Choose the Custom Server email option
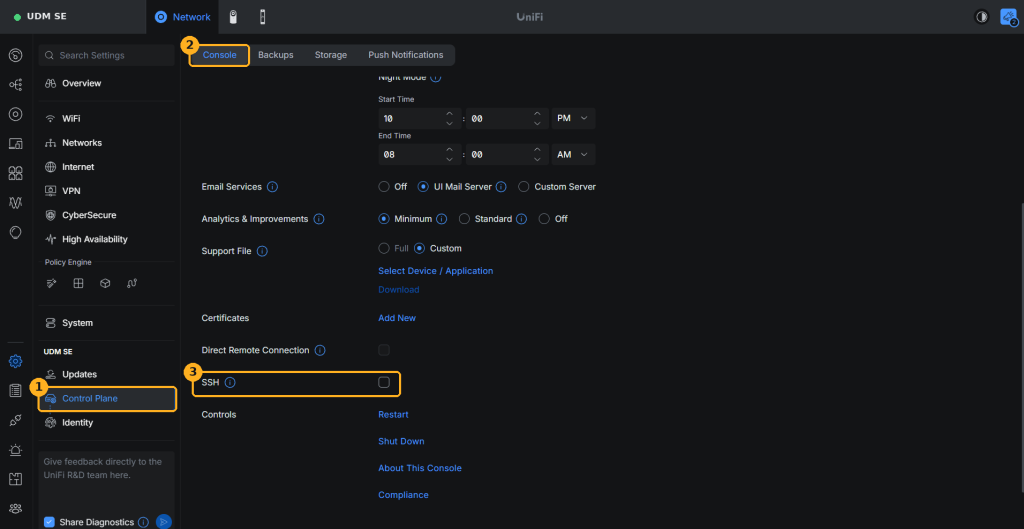 (x=524, y=187)
